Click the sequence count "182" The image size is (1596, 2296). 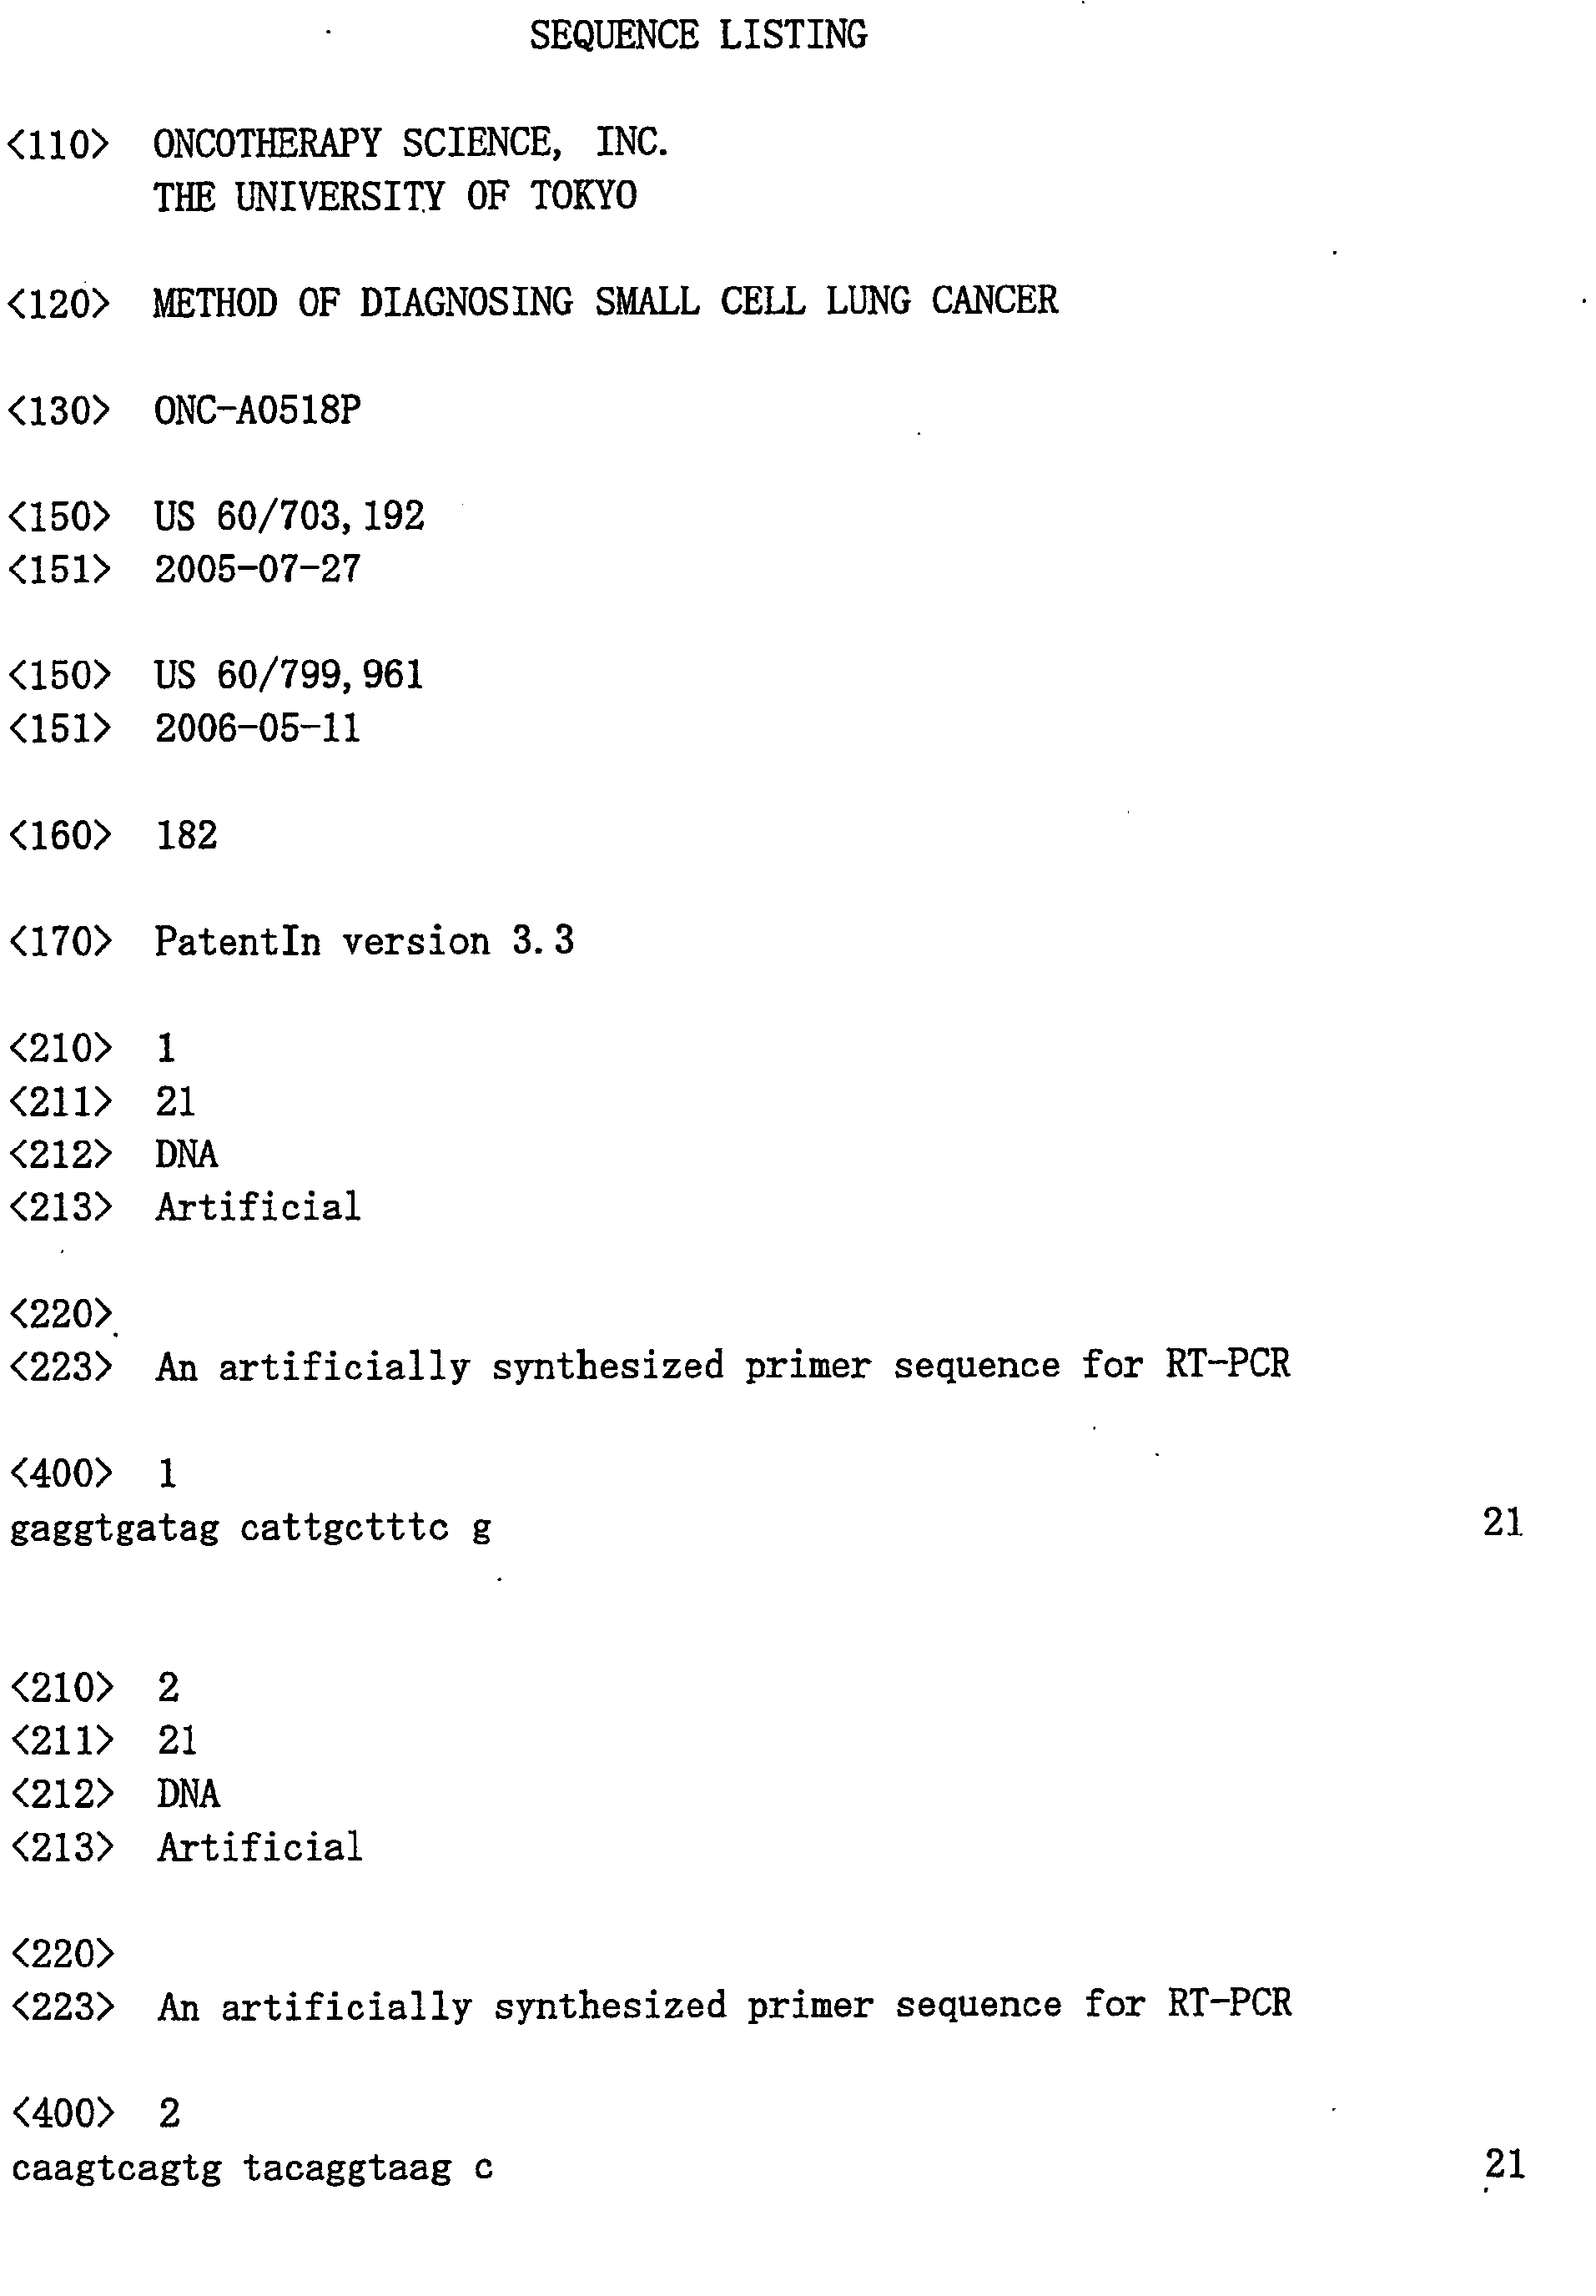pos(186,835)
